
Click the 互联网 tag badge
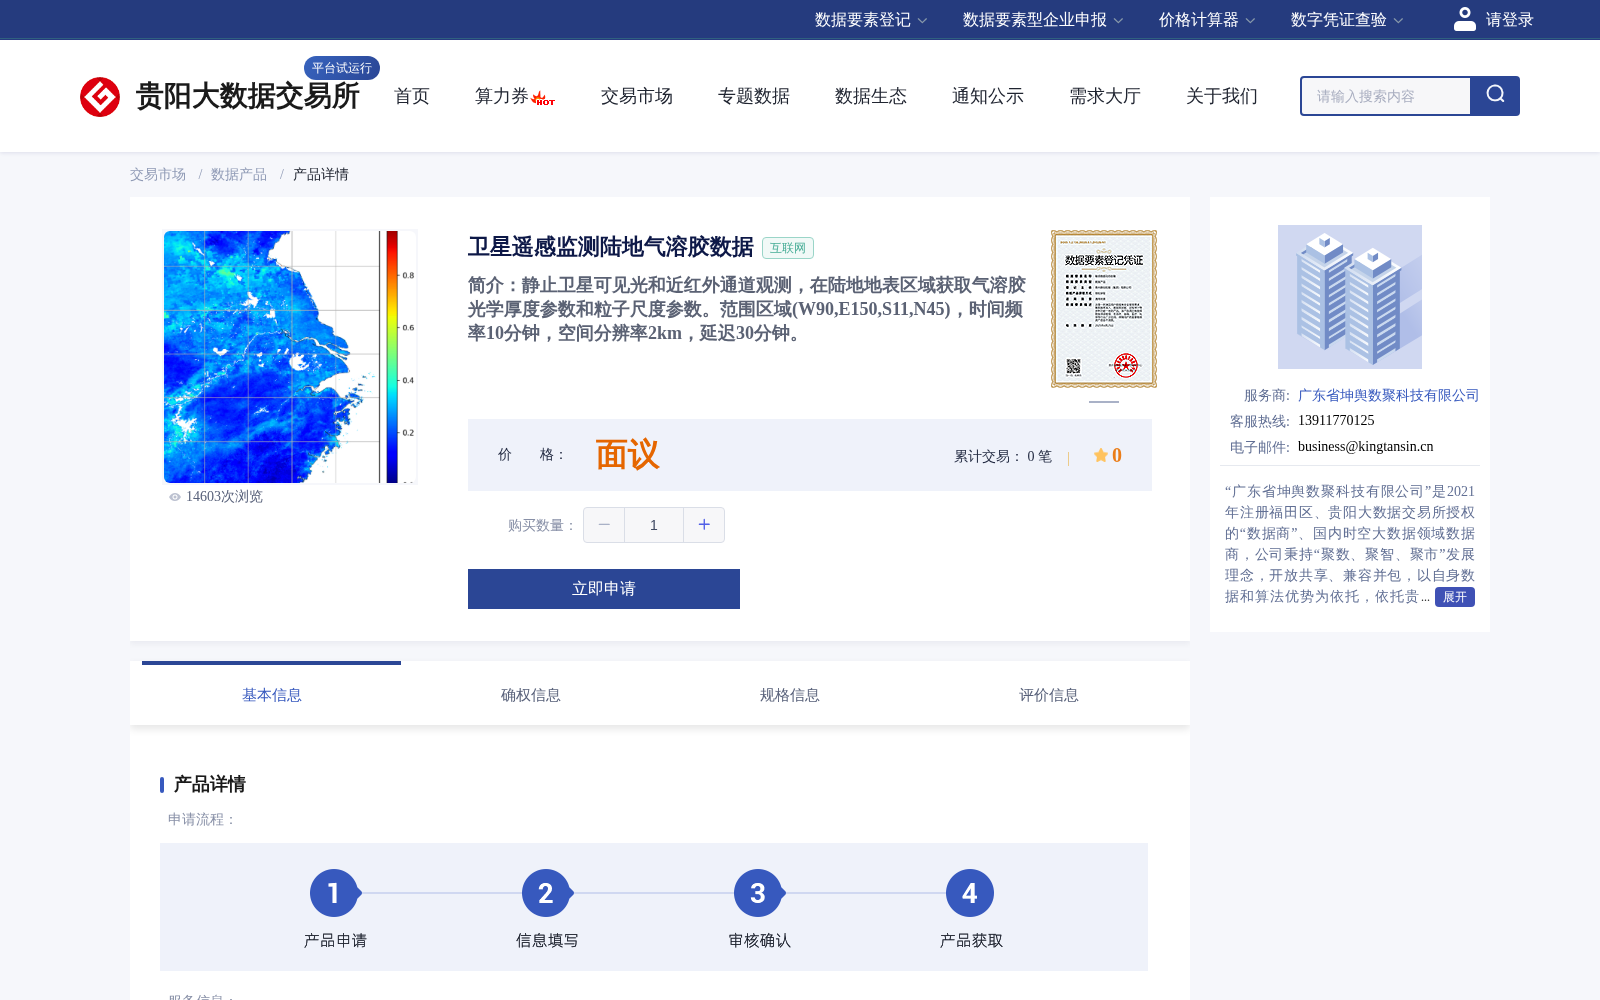coord(788,248)
